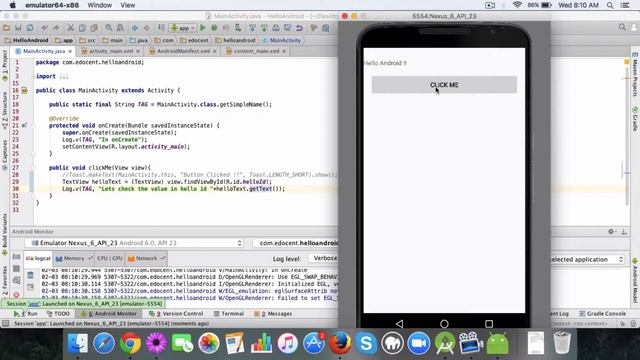Open the app run configuration dropdown
This screenshot has width=640, height=360.
pyautogui.click(x=182, y=28)
